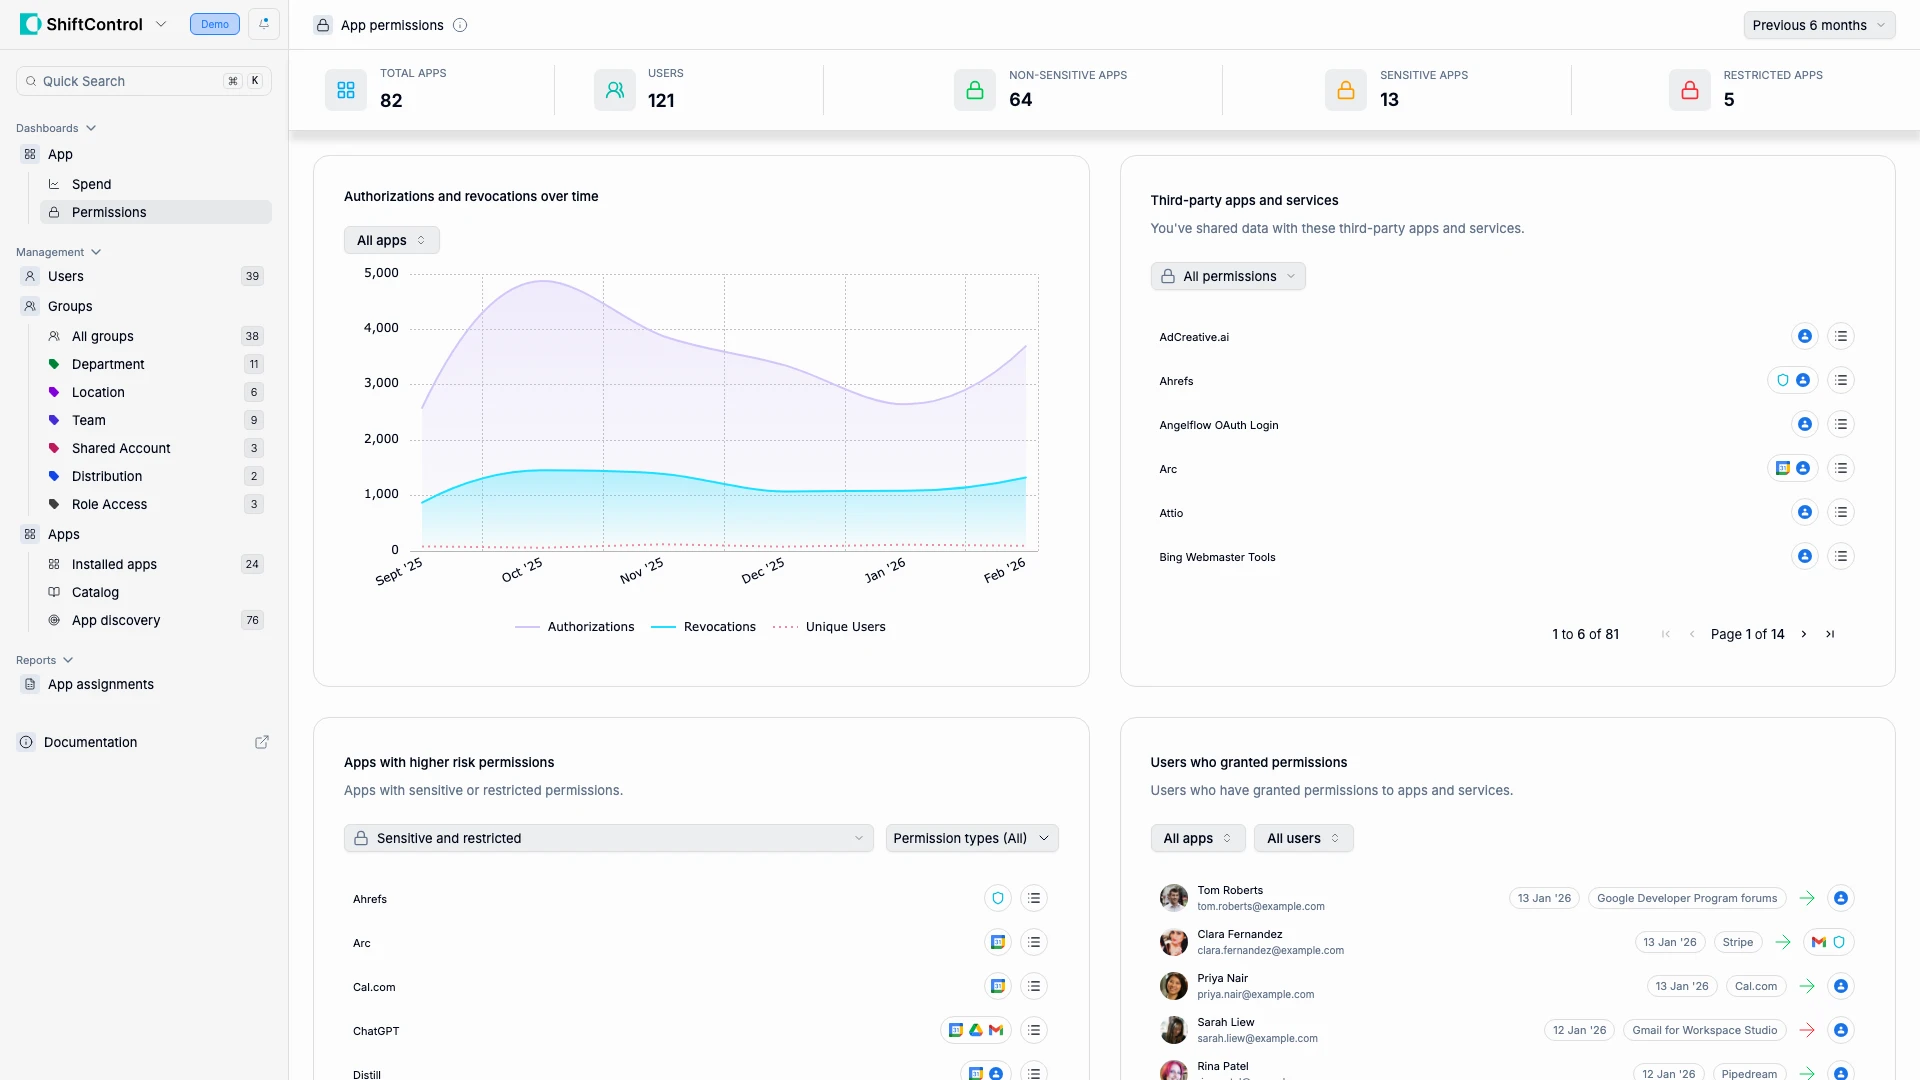Open Spend dashboard in sidebar
1920x1080 pixels.
click(91, 184)
